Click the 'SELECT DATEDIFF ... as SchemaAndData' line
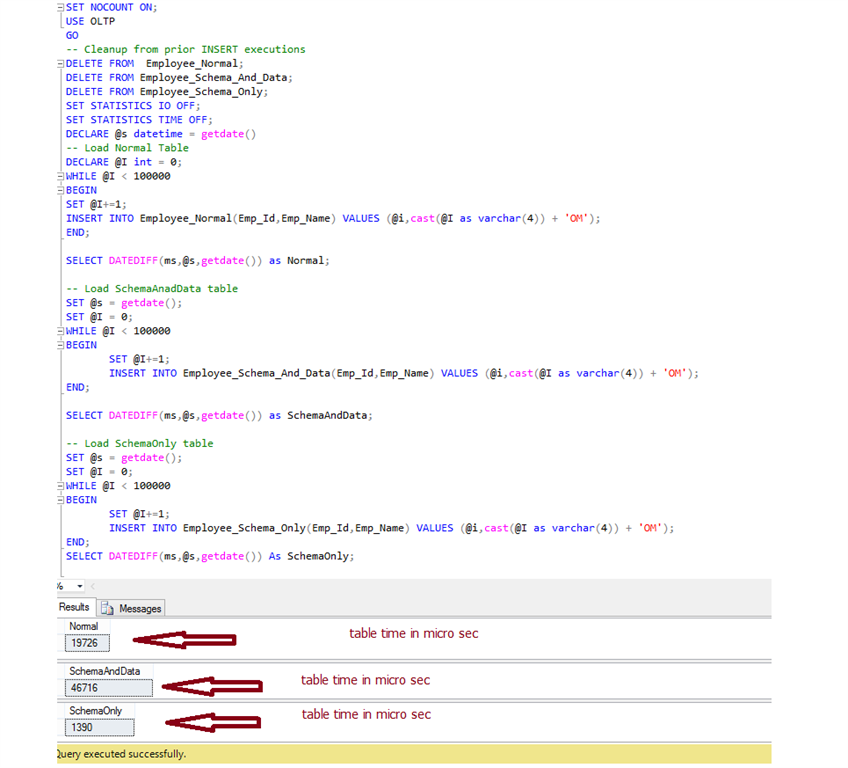This screenshot has height=768, width=848. [x=219, y=415]
